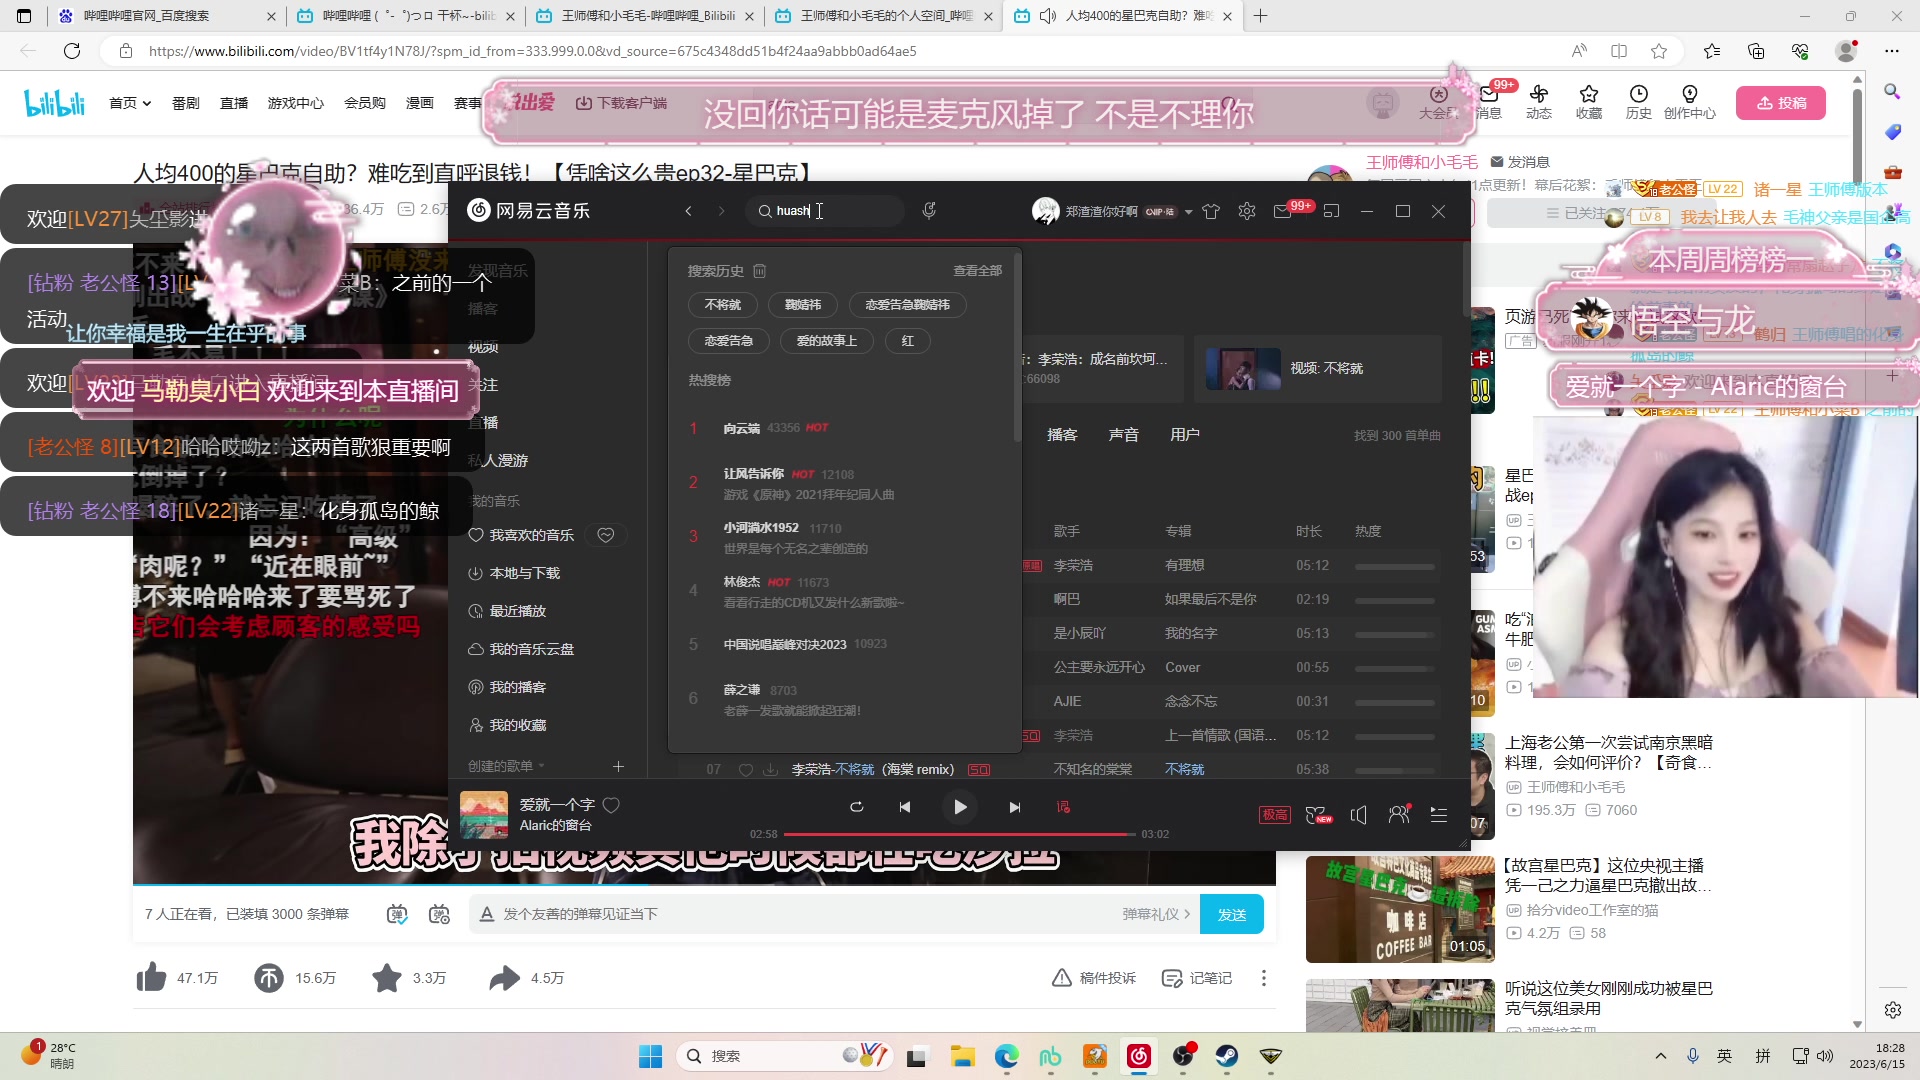The height and width of the screenshot is (1080, 1920).
Task: Open the 记笔记 notes tool
Action: pyautogui.click(x=1197, y=978)
